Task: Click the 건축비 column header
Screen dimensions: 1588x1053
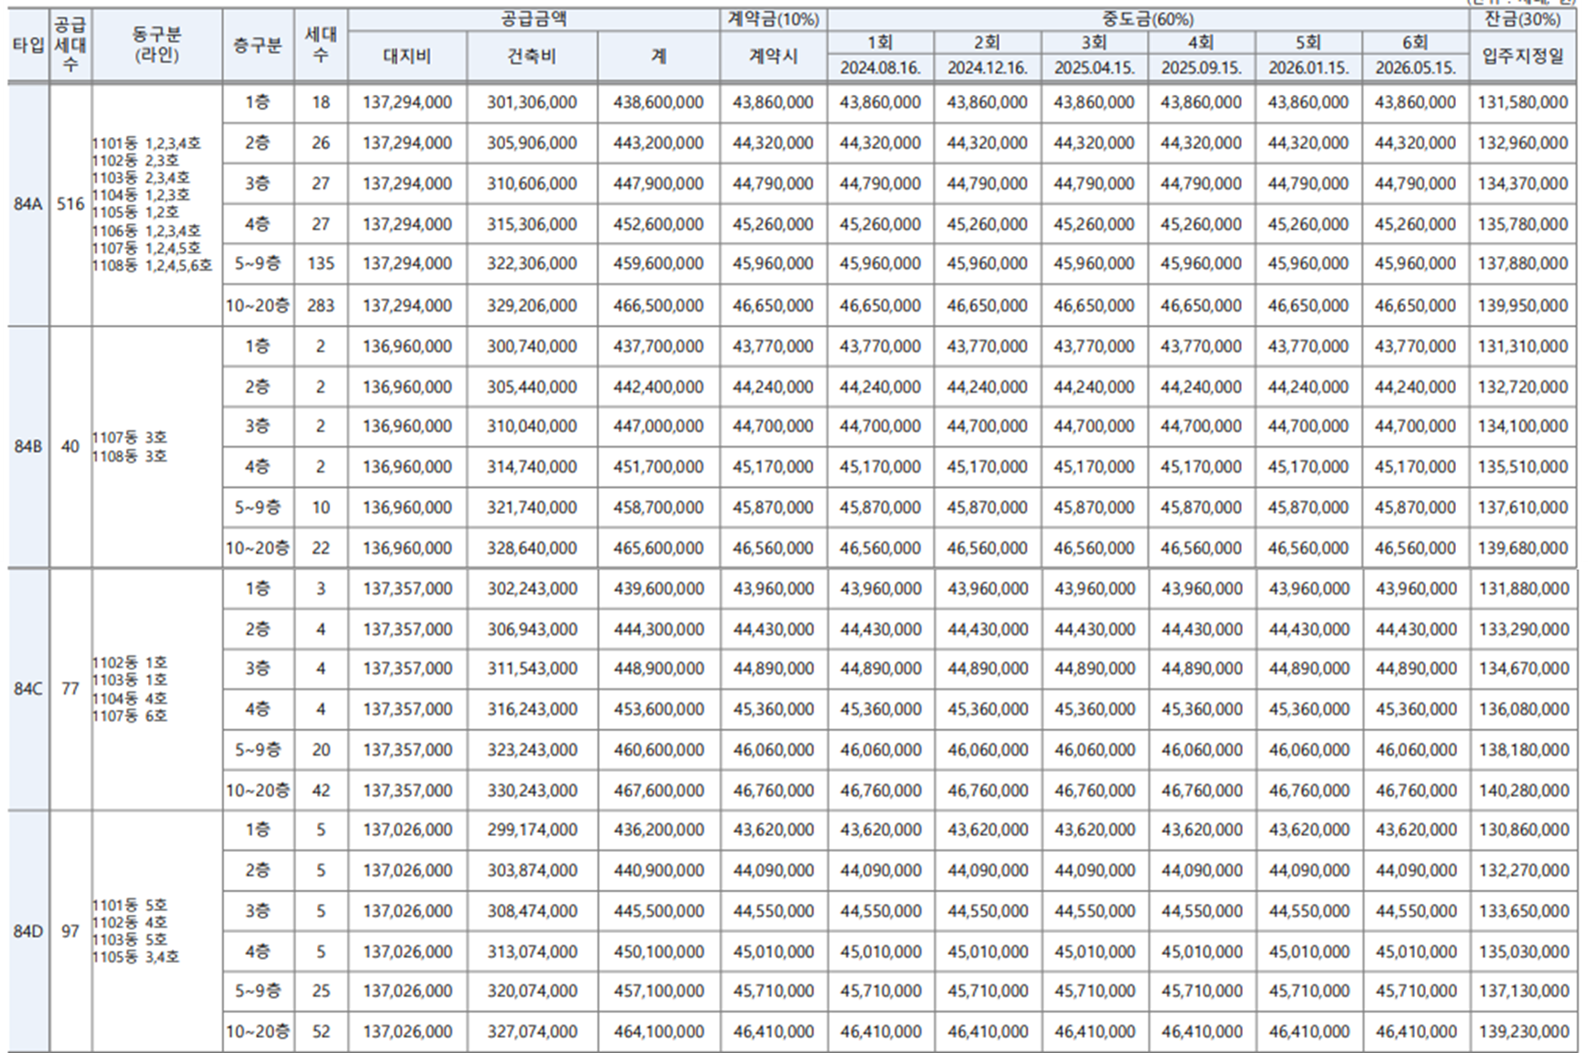Action: pyautogui.click(x=532, y=57)
